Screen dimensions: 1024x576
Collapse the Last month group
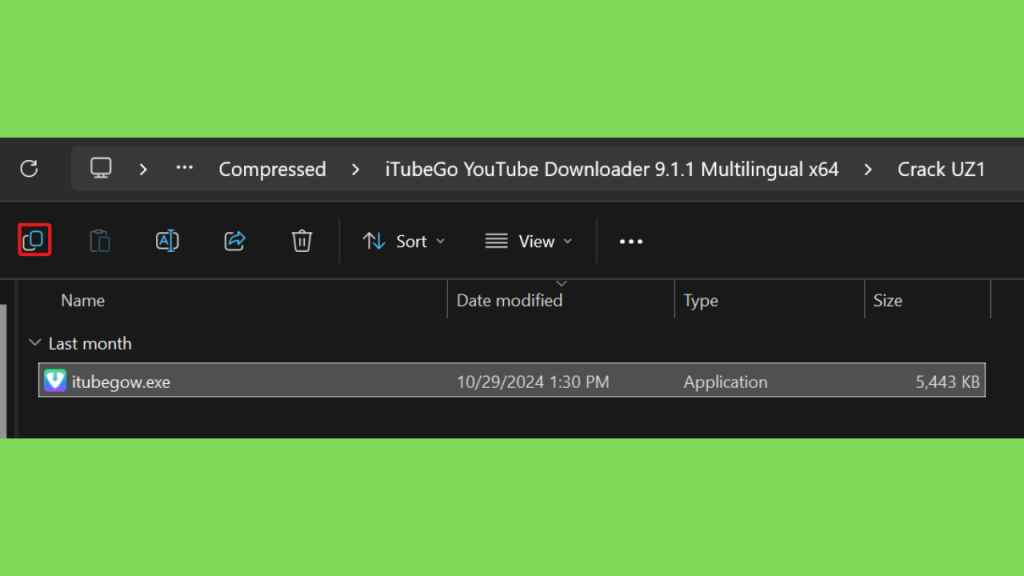35,343
